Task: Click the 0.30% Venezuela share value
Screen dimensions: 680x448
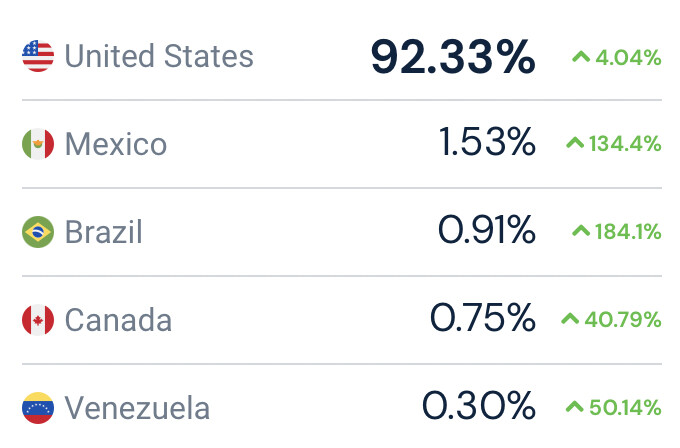Action: click(479, 406)
